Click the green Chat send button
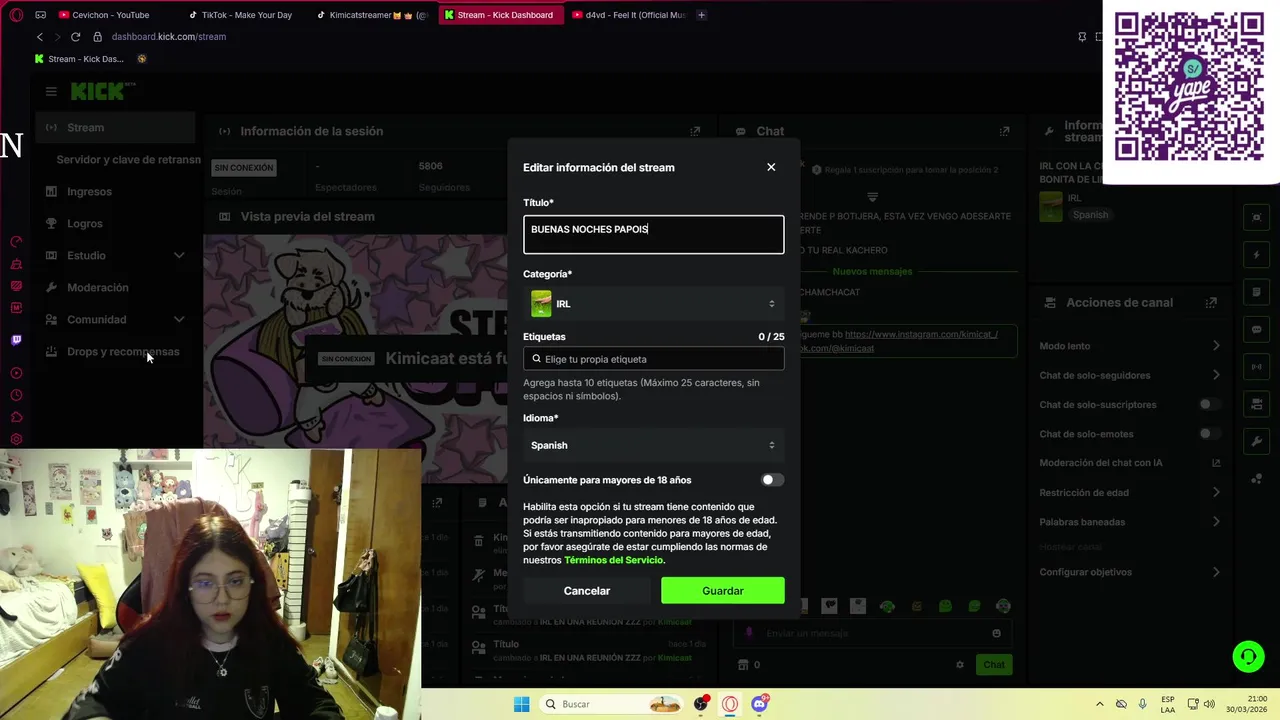The width and height of the screenshot is (1280, 720). [994, 665]
